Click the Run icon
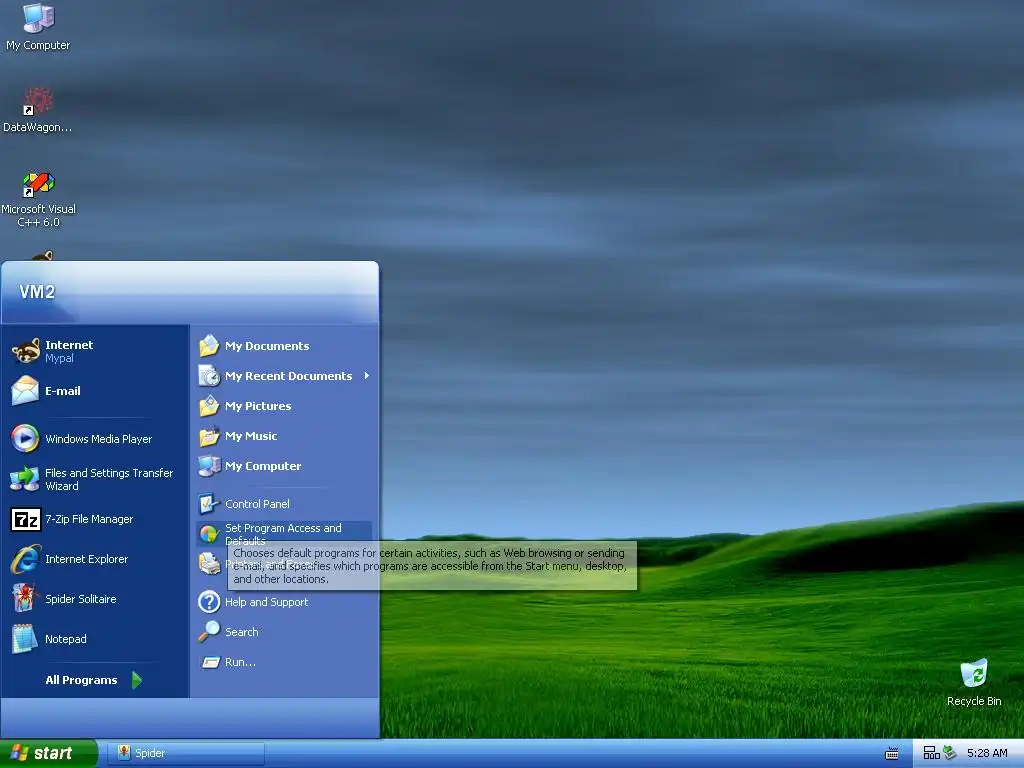The image size is (1024, 768). [210, 662]
